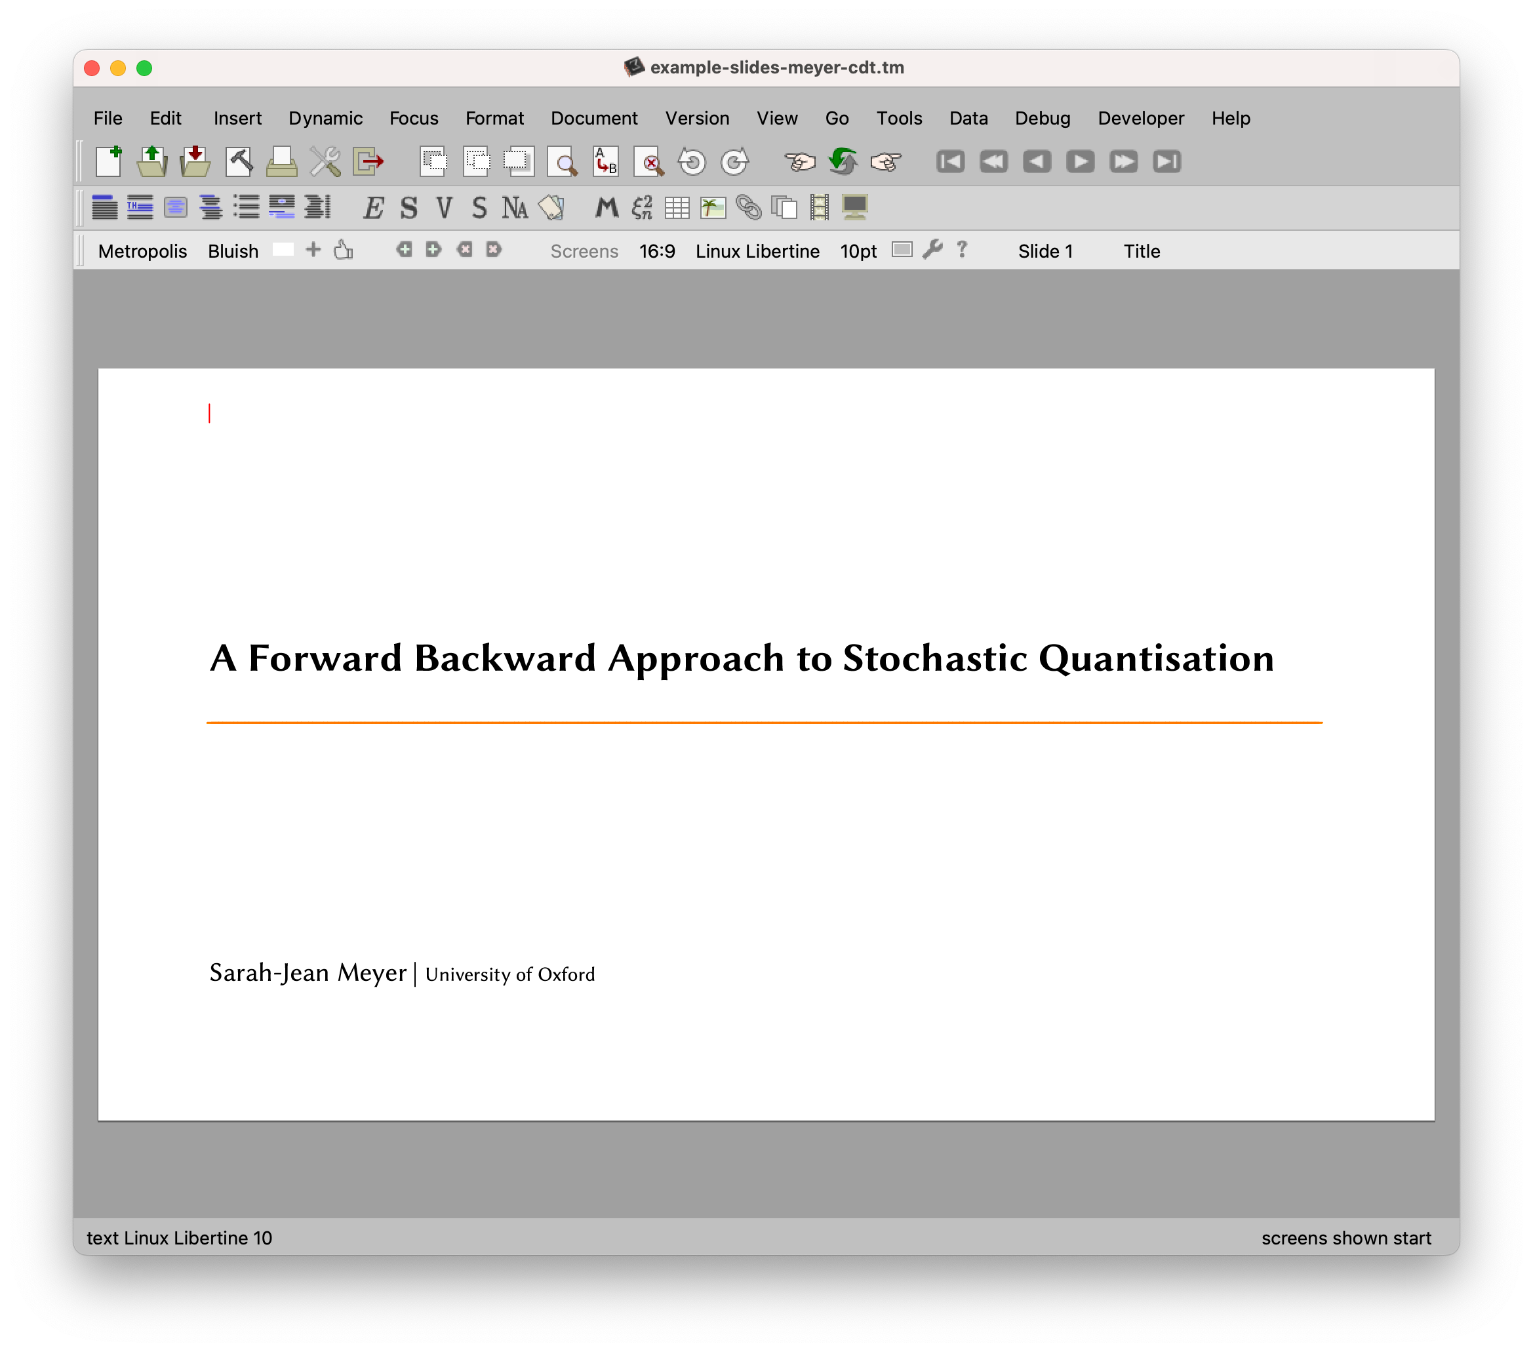Click the green reload arrows icon
This screenshot has height=1352, width=1533.
tap(843, 161)
